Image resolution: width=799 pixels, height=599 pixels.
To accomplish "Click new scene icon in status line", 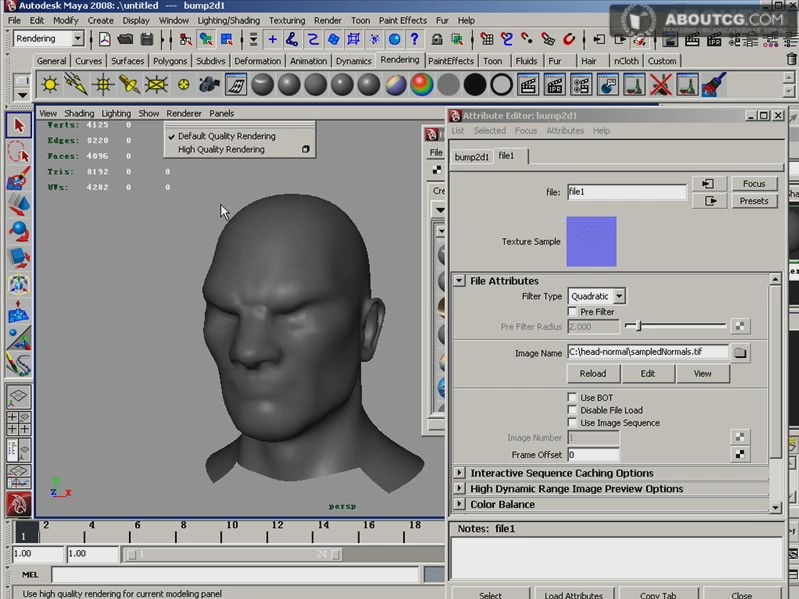I will click(x=104, y=39).
